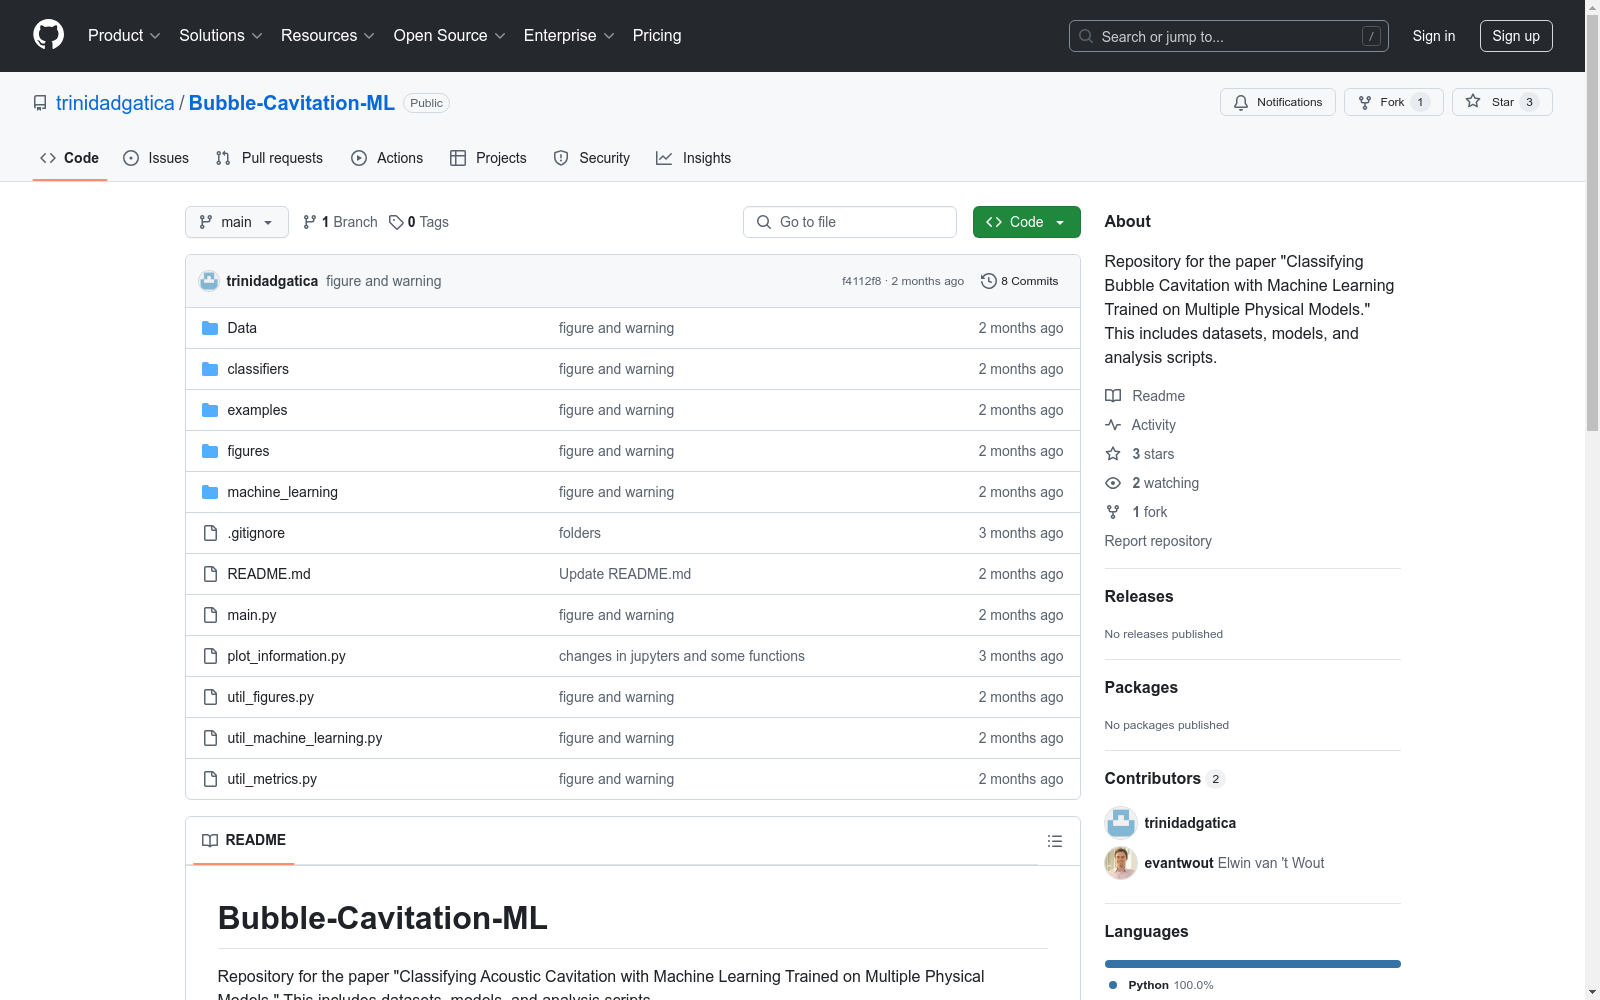Click the fork icon beside 1 fork
Viewport: 1600px width, 1000px height.
pyautogui.click(x=1113, y=512)
